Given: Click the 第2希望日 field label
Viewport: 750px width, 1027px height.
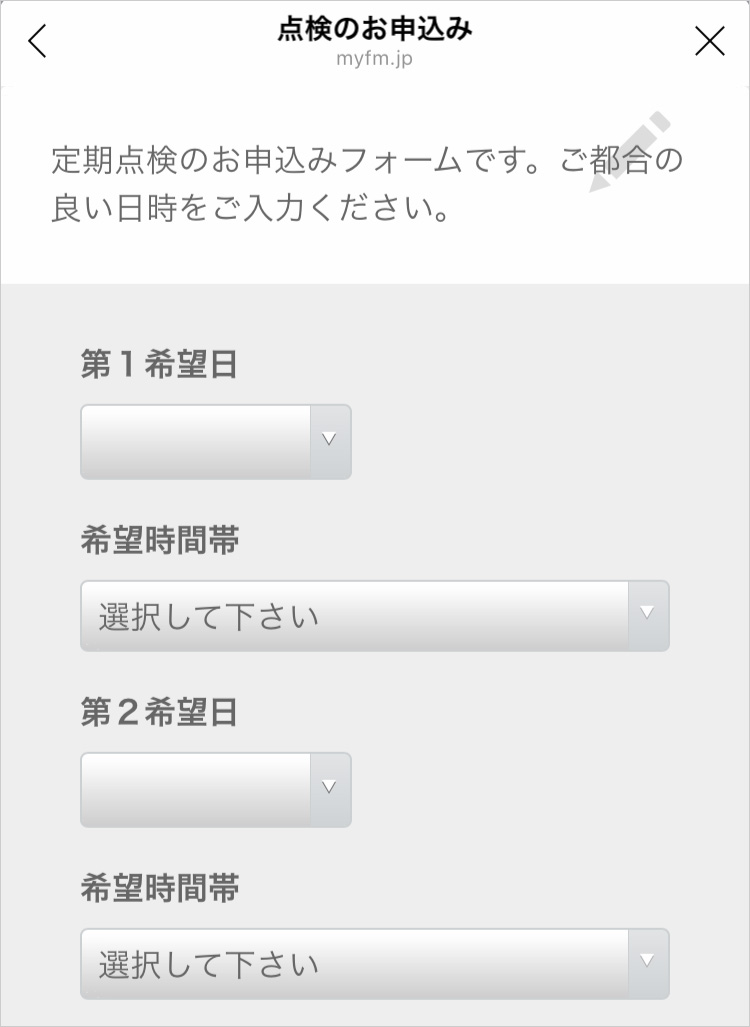Looking at the screenshot, I should pyautogui.click(x=159, y=712).
